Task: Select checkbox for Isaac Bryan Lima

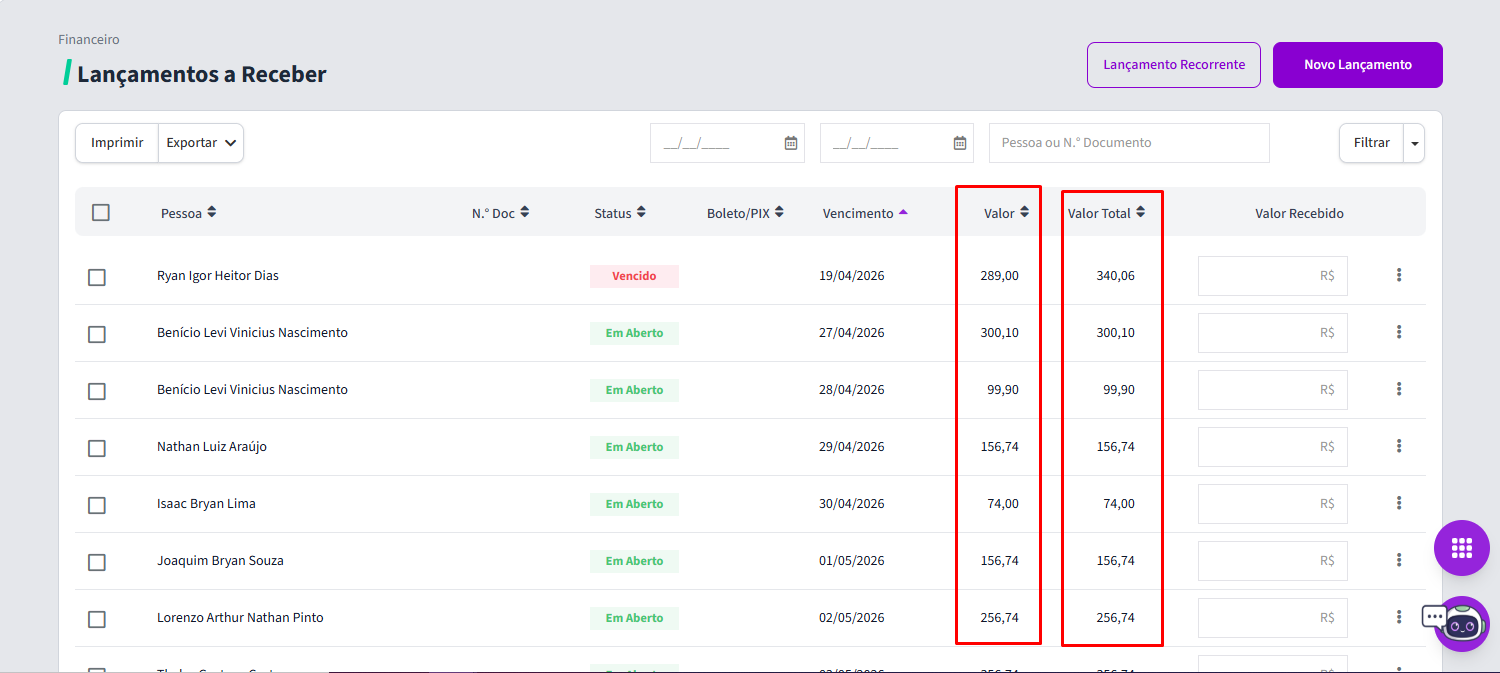Action: tap(97, 505)
